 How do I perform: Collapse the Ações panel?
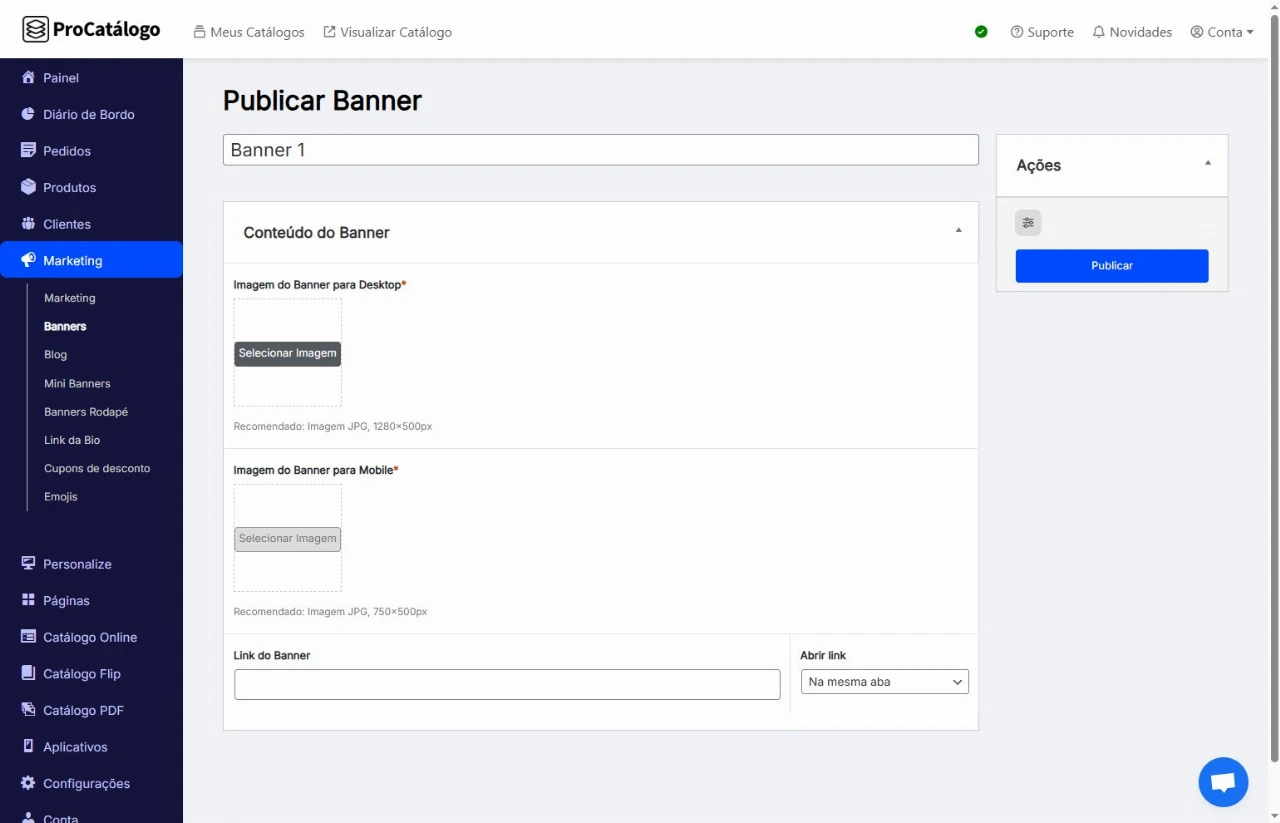[x=1207, y=163]
